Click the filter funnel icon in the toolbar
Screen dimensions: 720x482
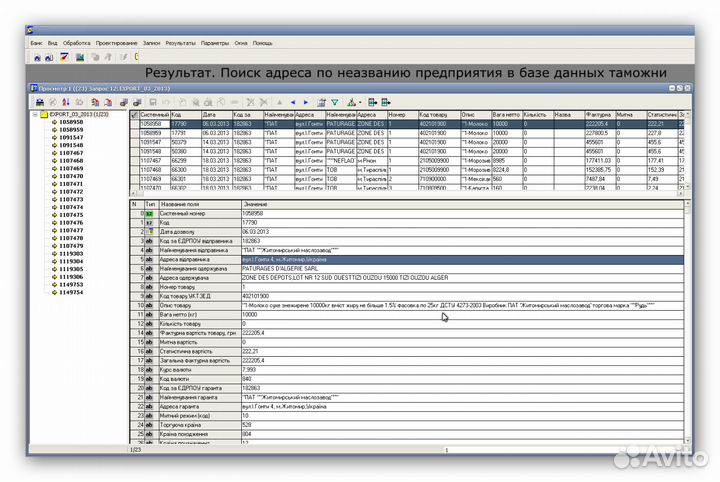point(335,102)
